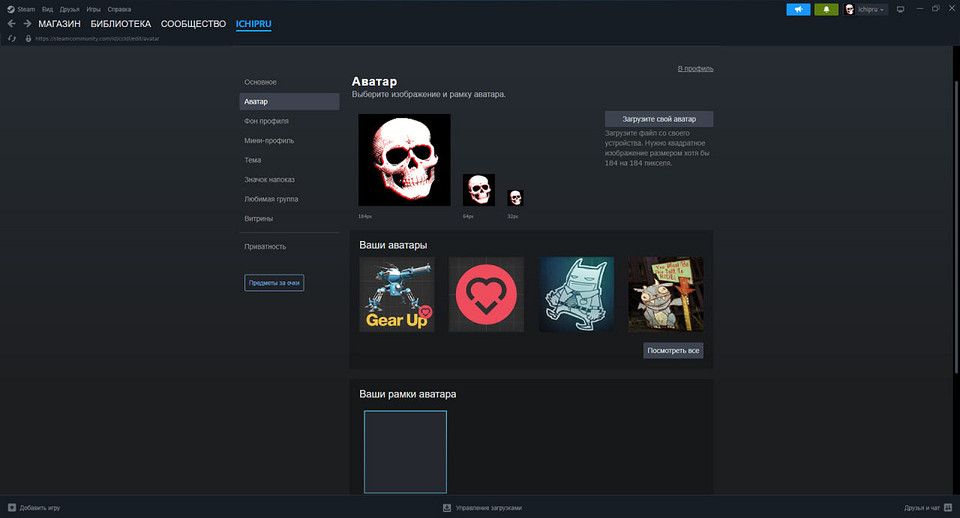Open the ichipru account dropdown
Image resolution: width=960 pixels, height=518 pixels.
click(866, 9)
